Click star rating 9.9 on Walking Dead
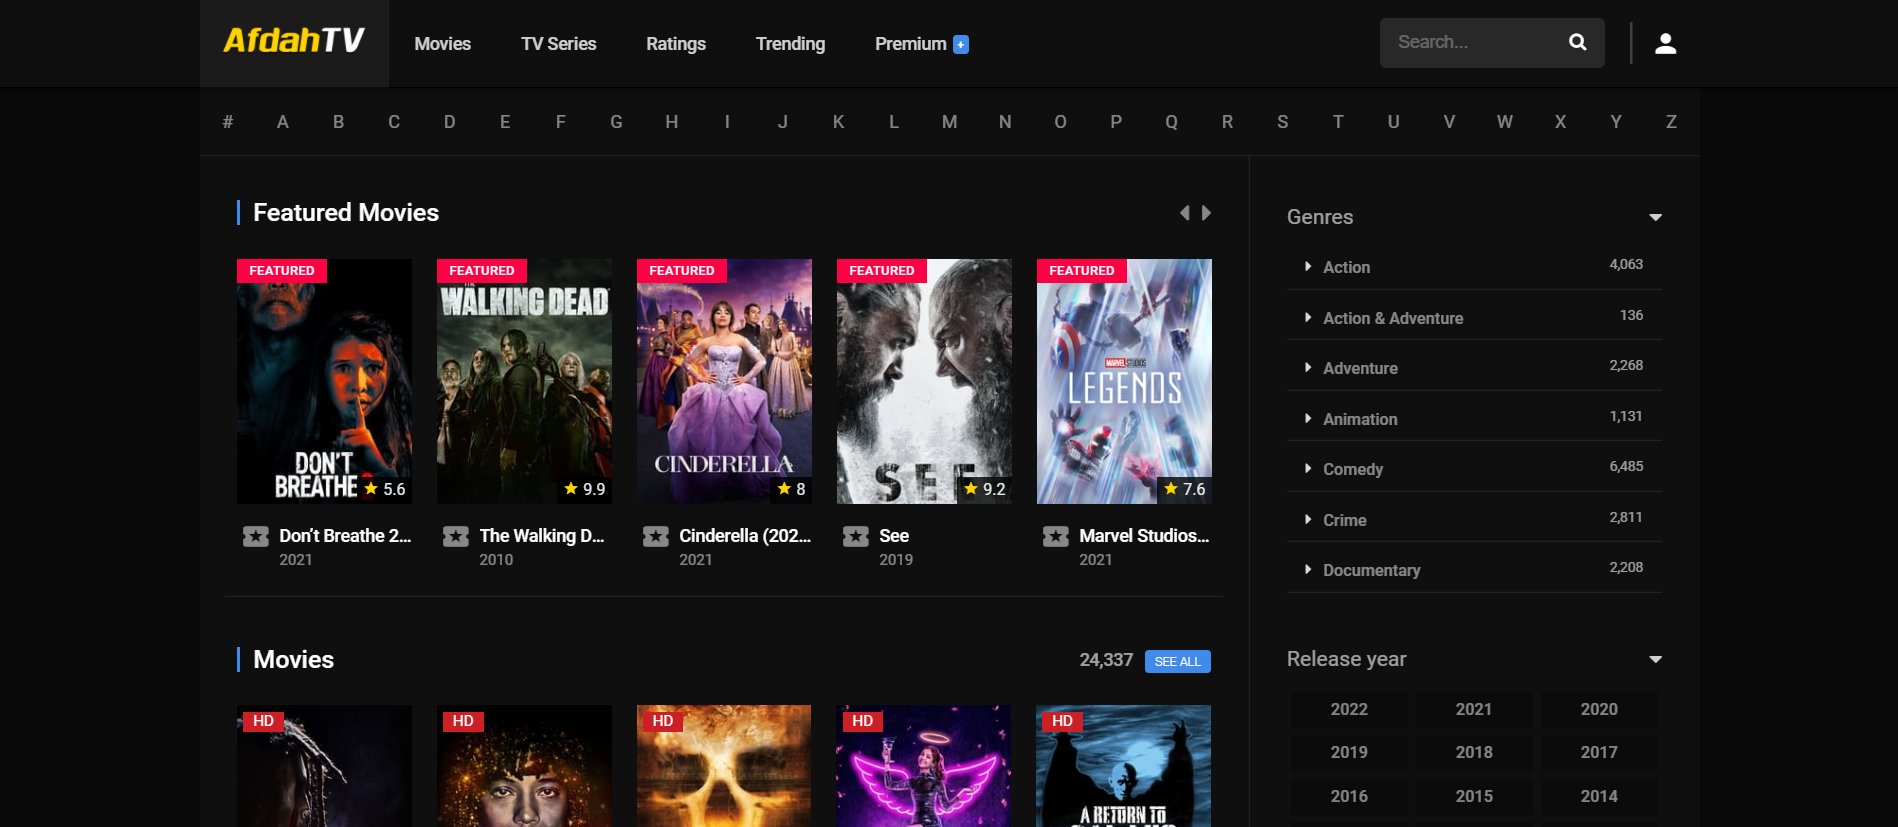 coord(585,489)
